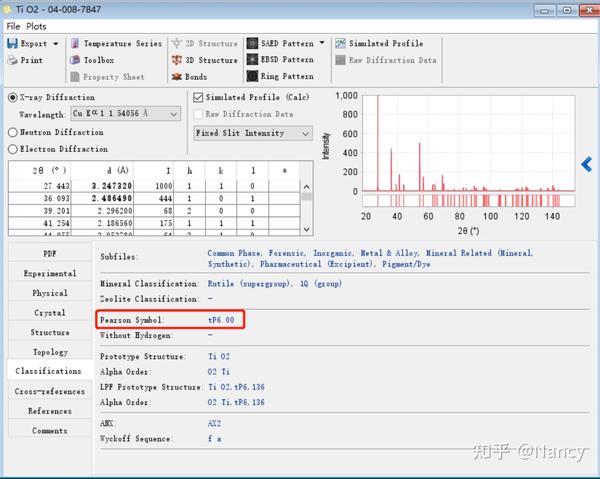Open the Plots menu
600x479 pixels.
[x=36, y=26]
